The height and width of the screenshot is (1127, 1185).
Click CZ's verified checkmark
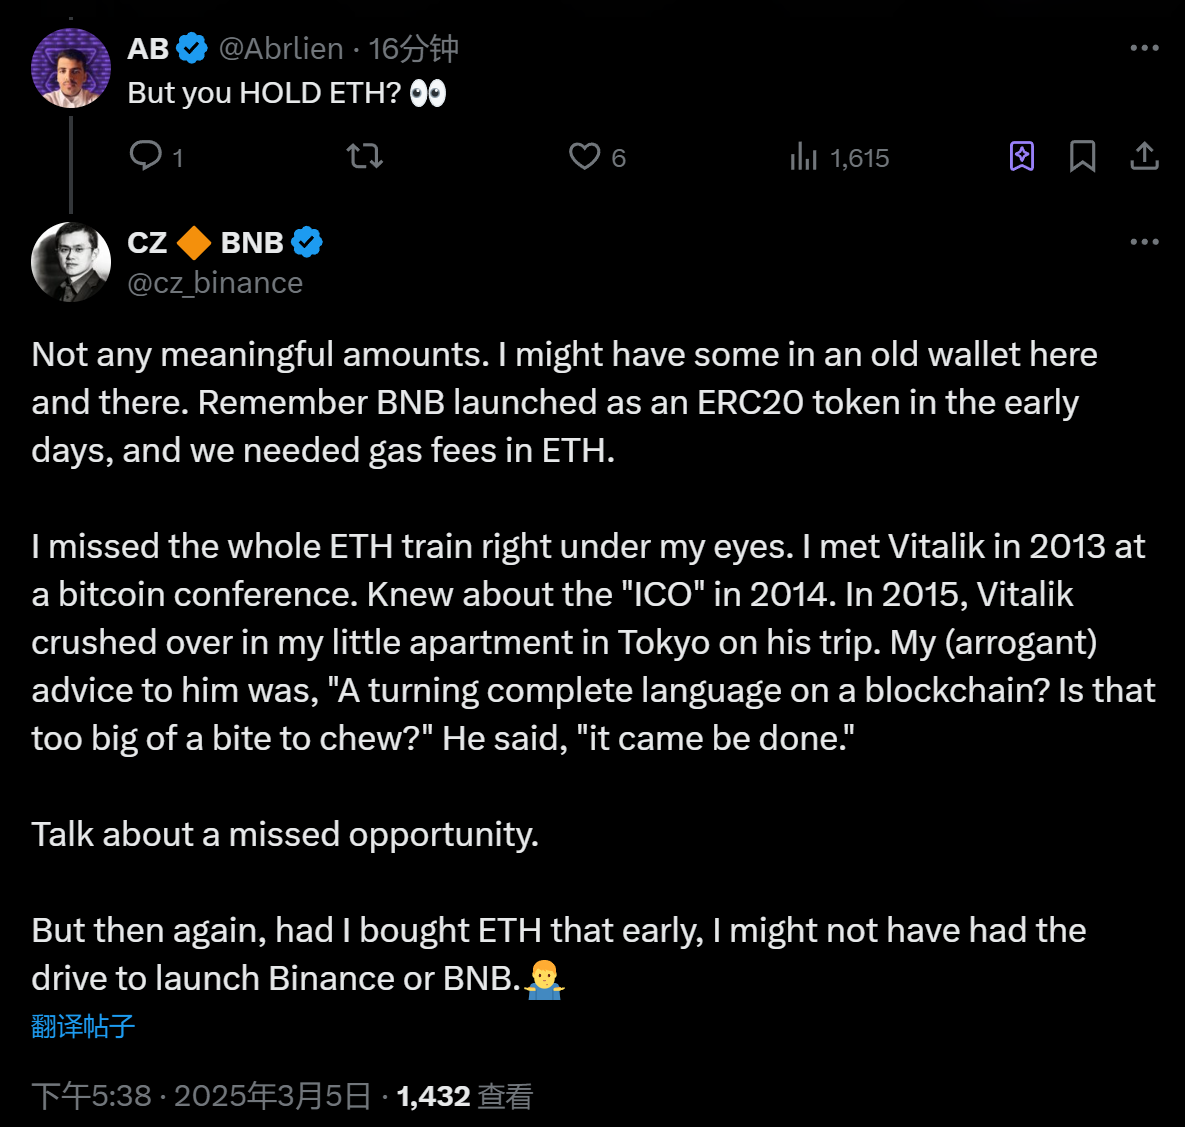point(307,241)
